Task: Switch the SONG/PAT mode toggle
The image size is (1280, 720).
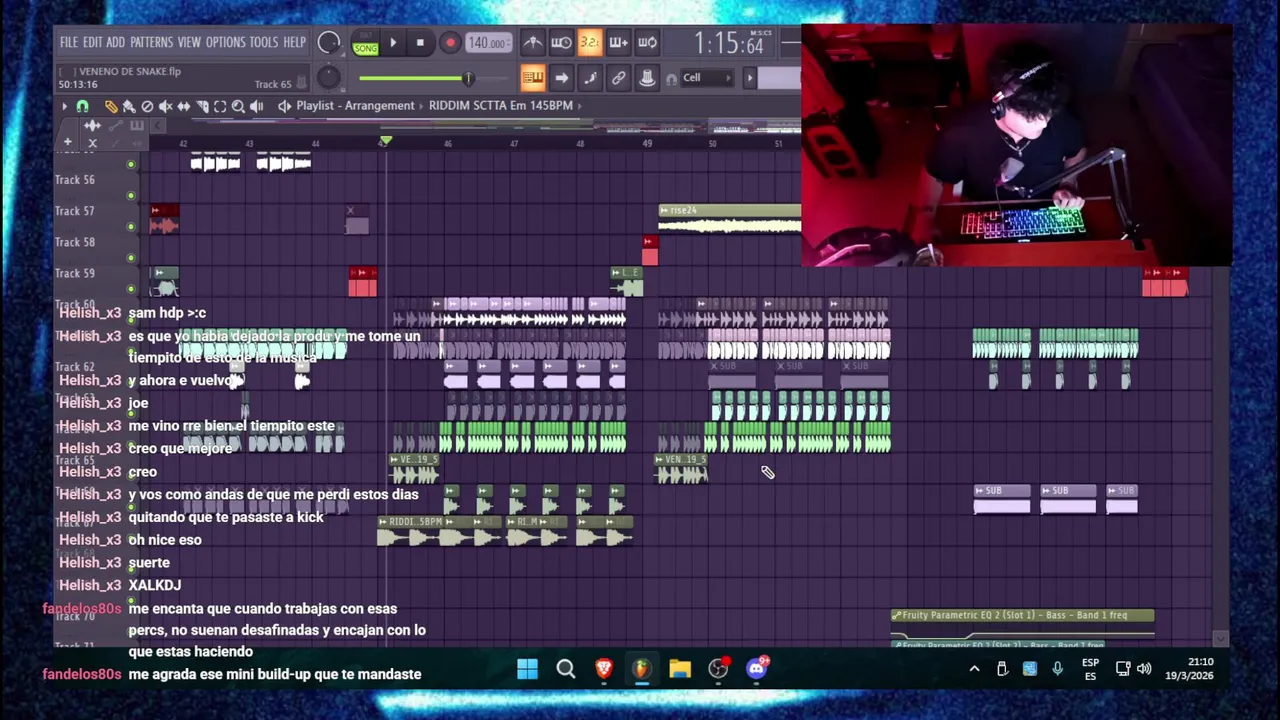Action: coord(365,44)
